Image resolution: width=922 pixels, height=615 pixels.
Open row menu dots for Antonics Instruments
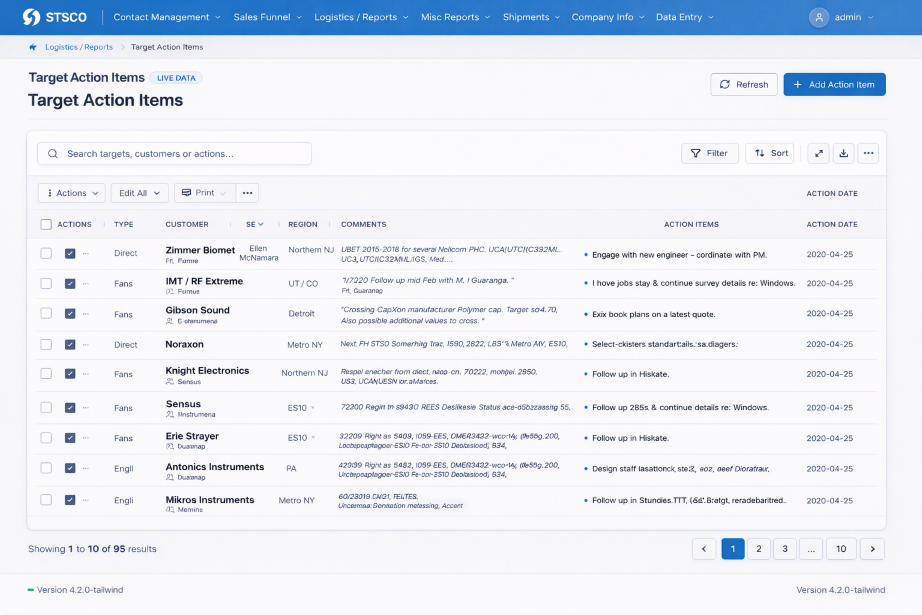(86, 469)
